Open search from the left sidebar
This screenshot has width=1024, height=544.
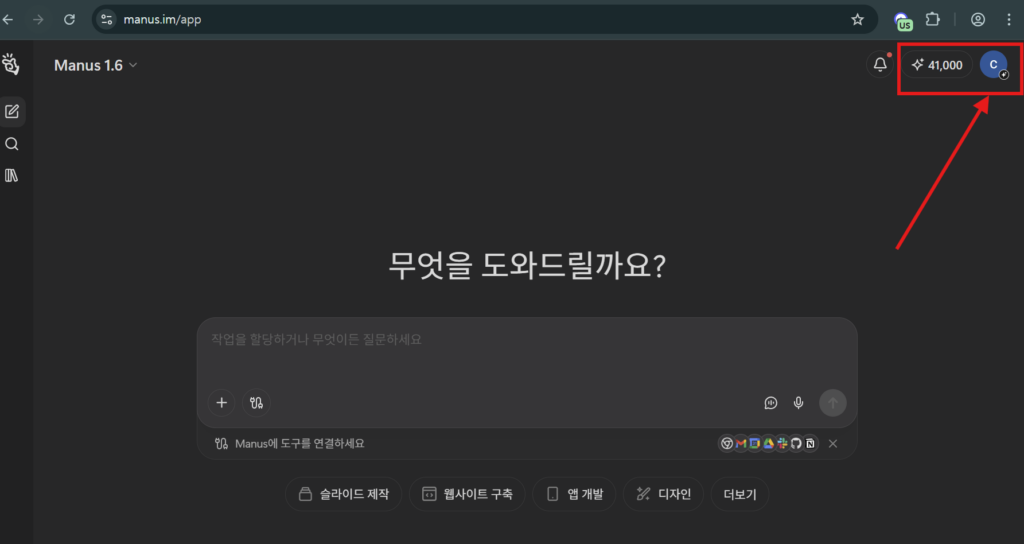tap(12, 144)
